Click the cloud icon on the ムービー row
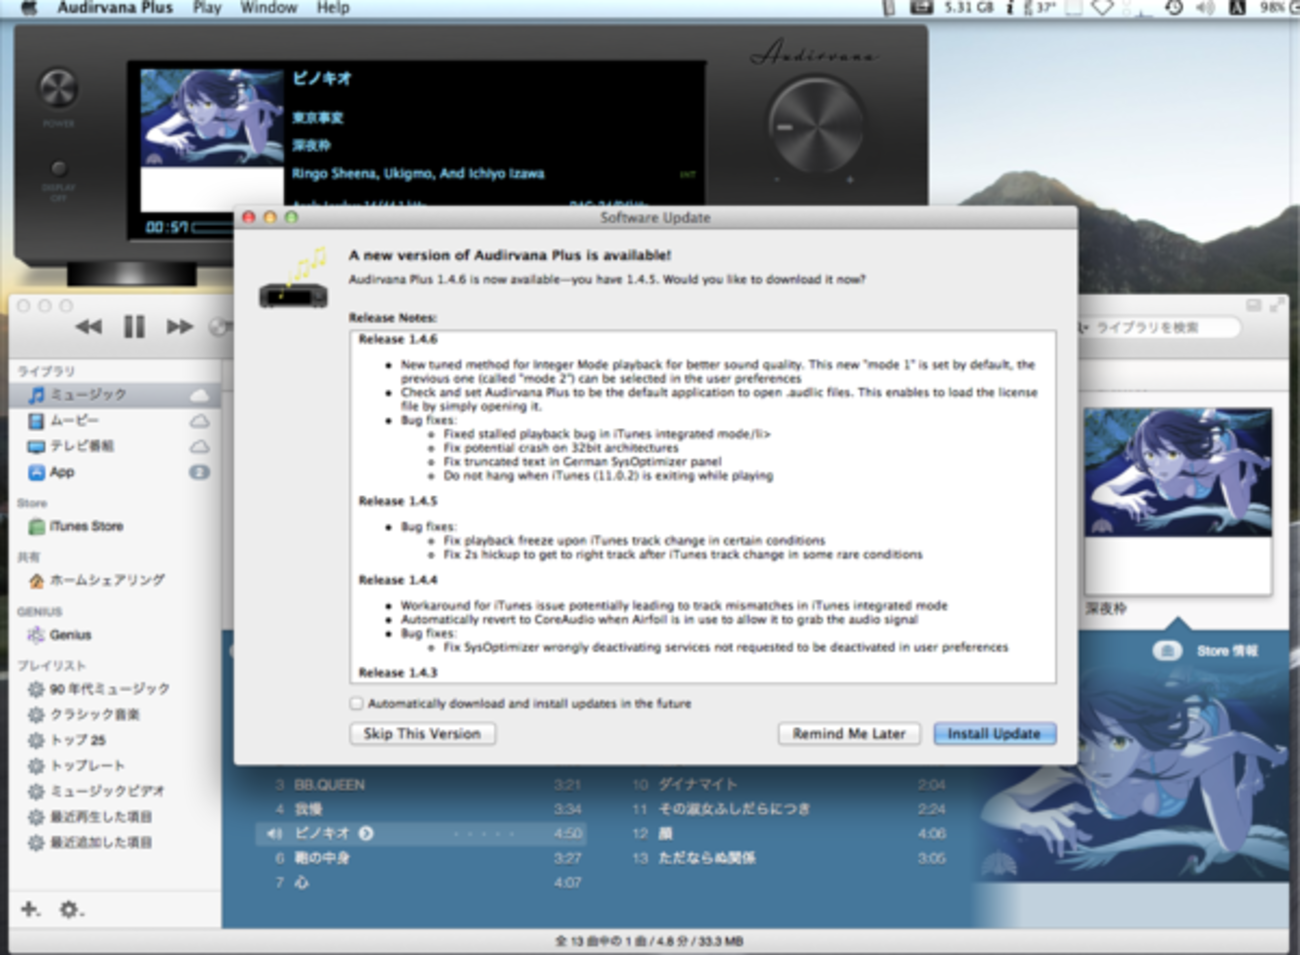 pos(199,421)
